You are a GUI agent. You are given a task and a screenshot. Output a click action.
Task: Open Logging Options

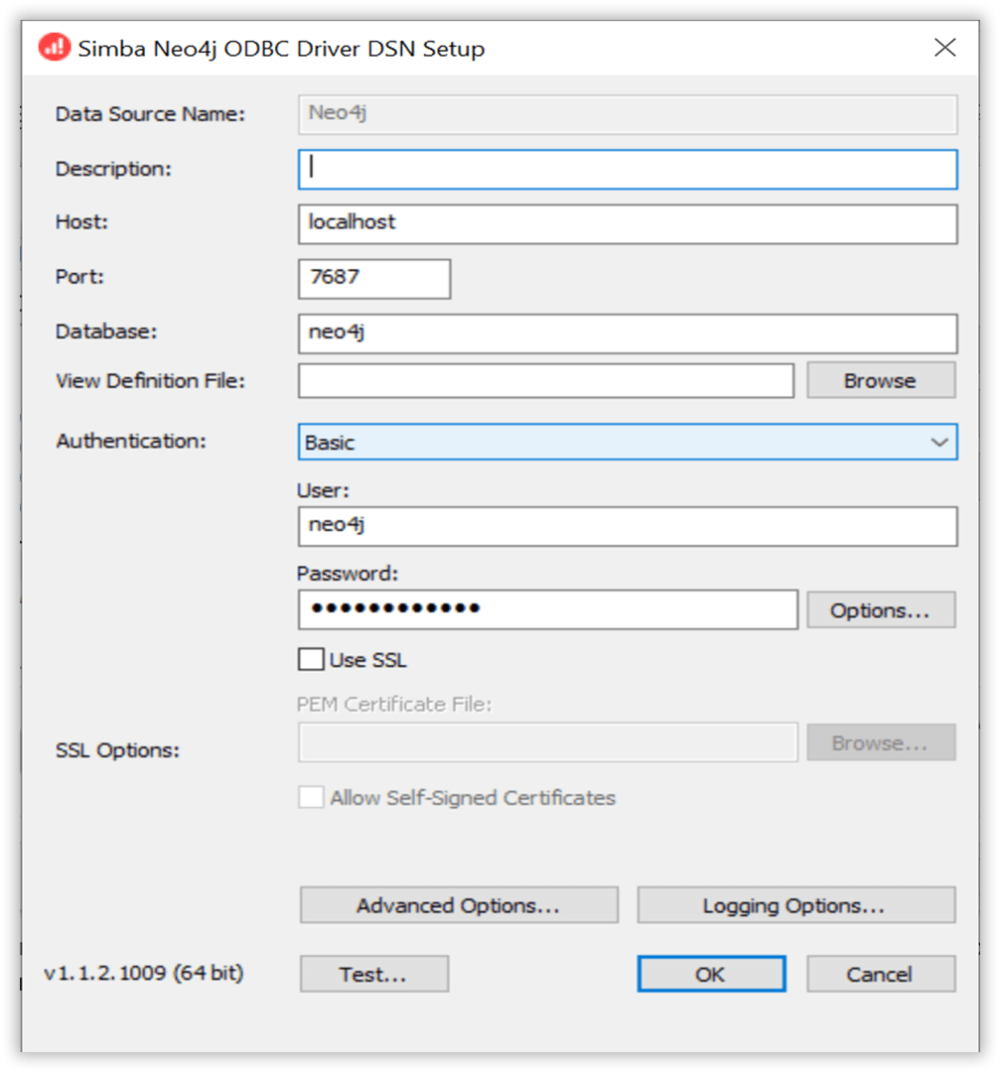795,905
